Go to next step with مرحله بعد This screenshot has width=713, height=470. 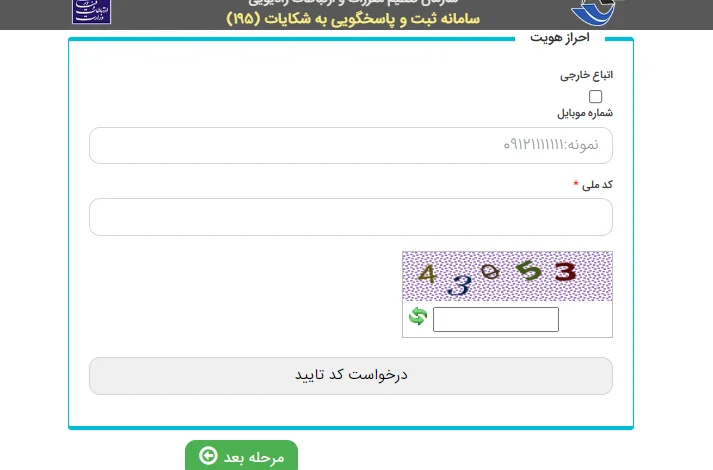[241, 455]
